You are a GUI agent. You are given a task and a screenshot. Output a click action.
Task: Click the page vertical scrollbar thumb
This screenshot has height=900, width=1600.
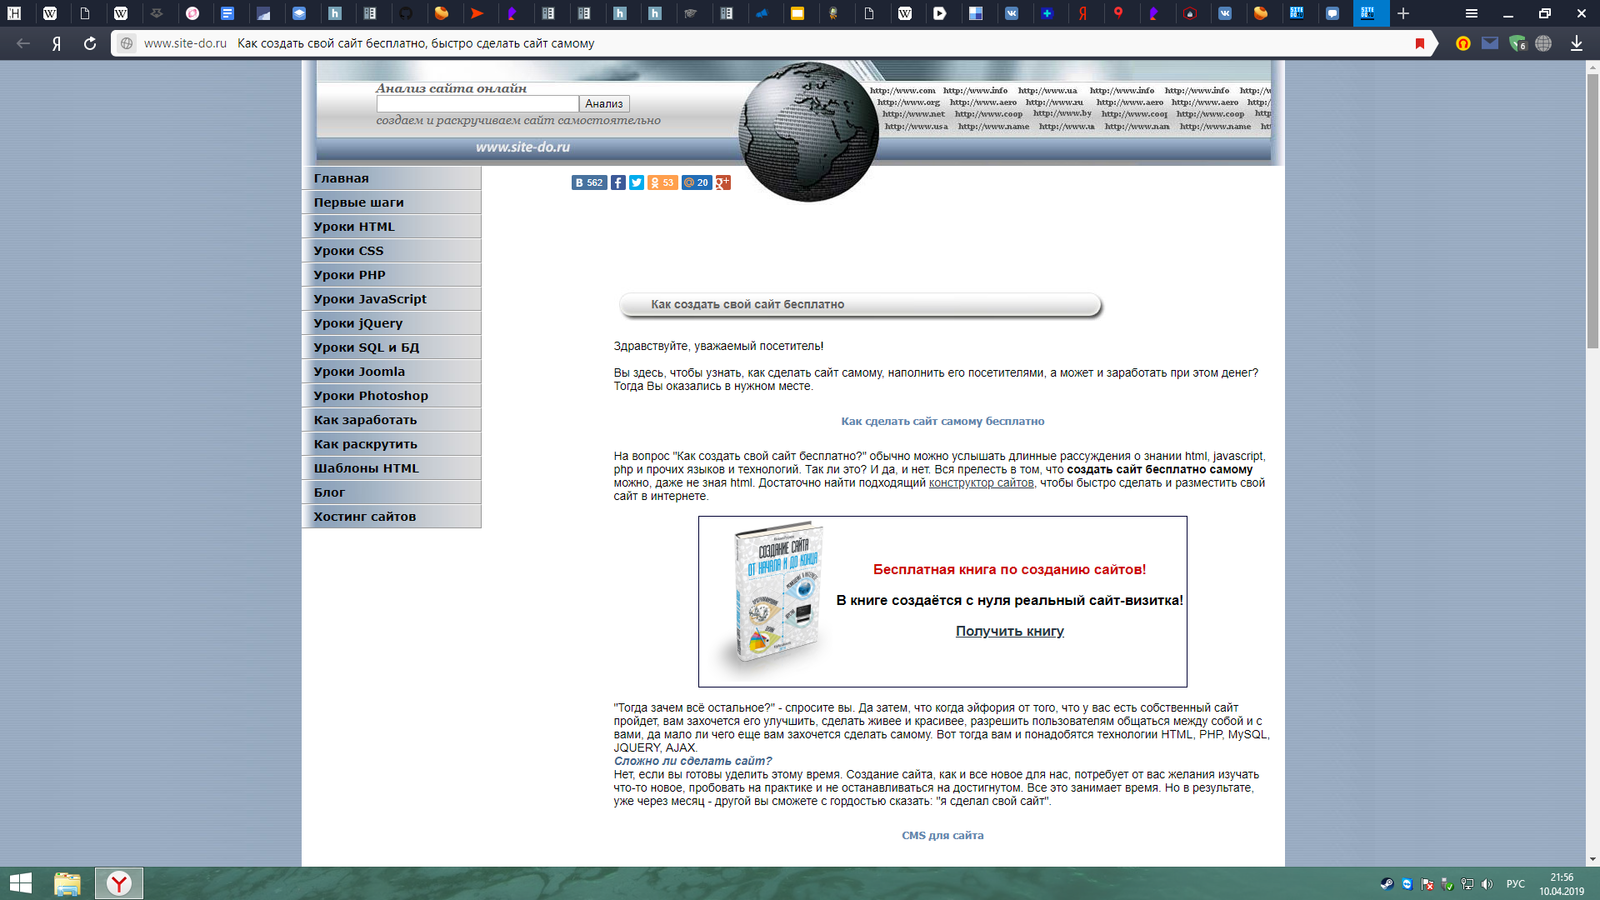pos(1592,210)
